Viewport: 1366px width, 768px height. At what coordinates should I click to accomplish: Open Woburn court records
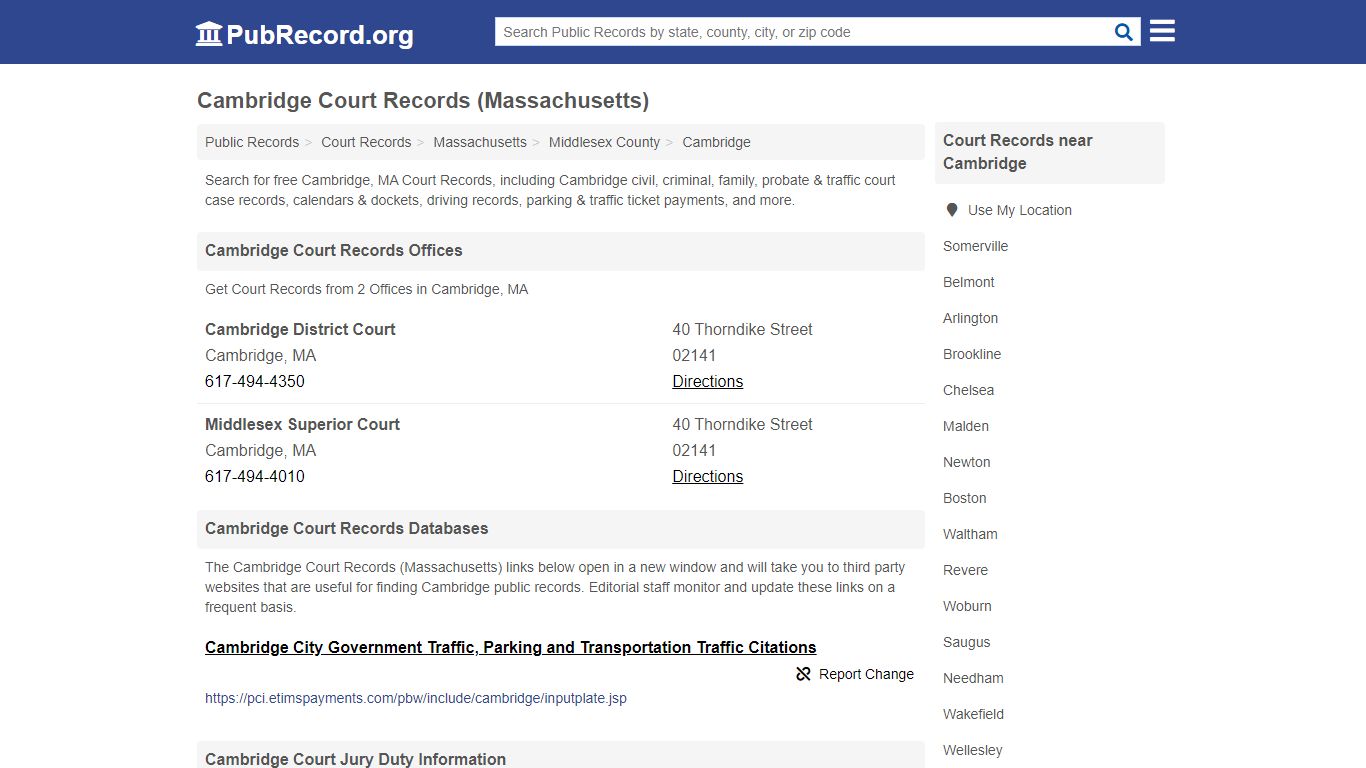pyautogui.click(x=967, y=606)
